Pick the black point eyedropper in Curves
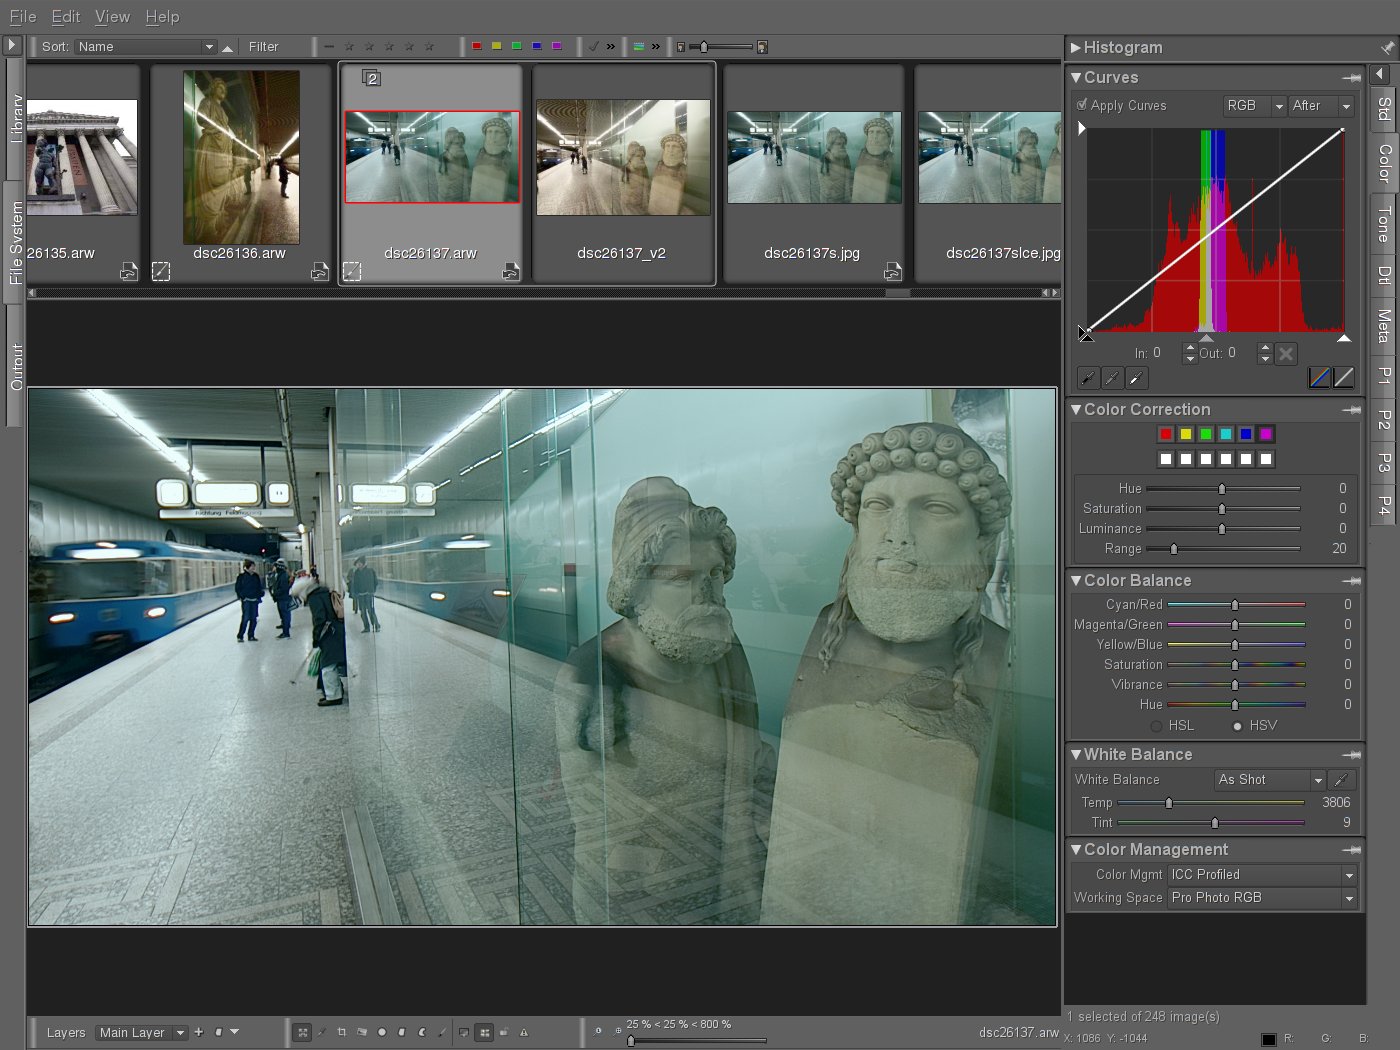1400x1050 pixels. pyautogui.click(x=1088, y=378)
